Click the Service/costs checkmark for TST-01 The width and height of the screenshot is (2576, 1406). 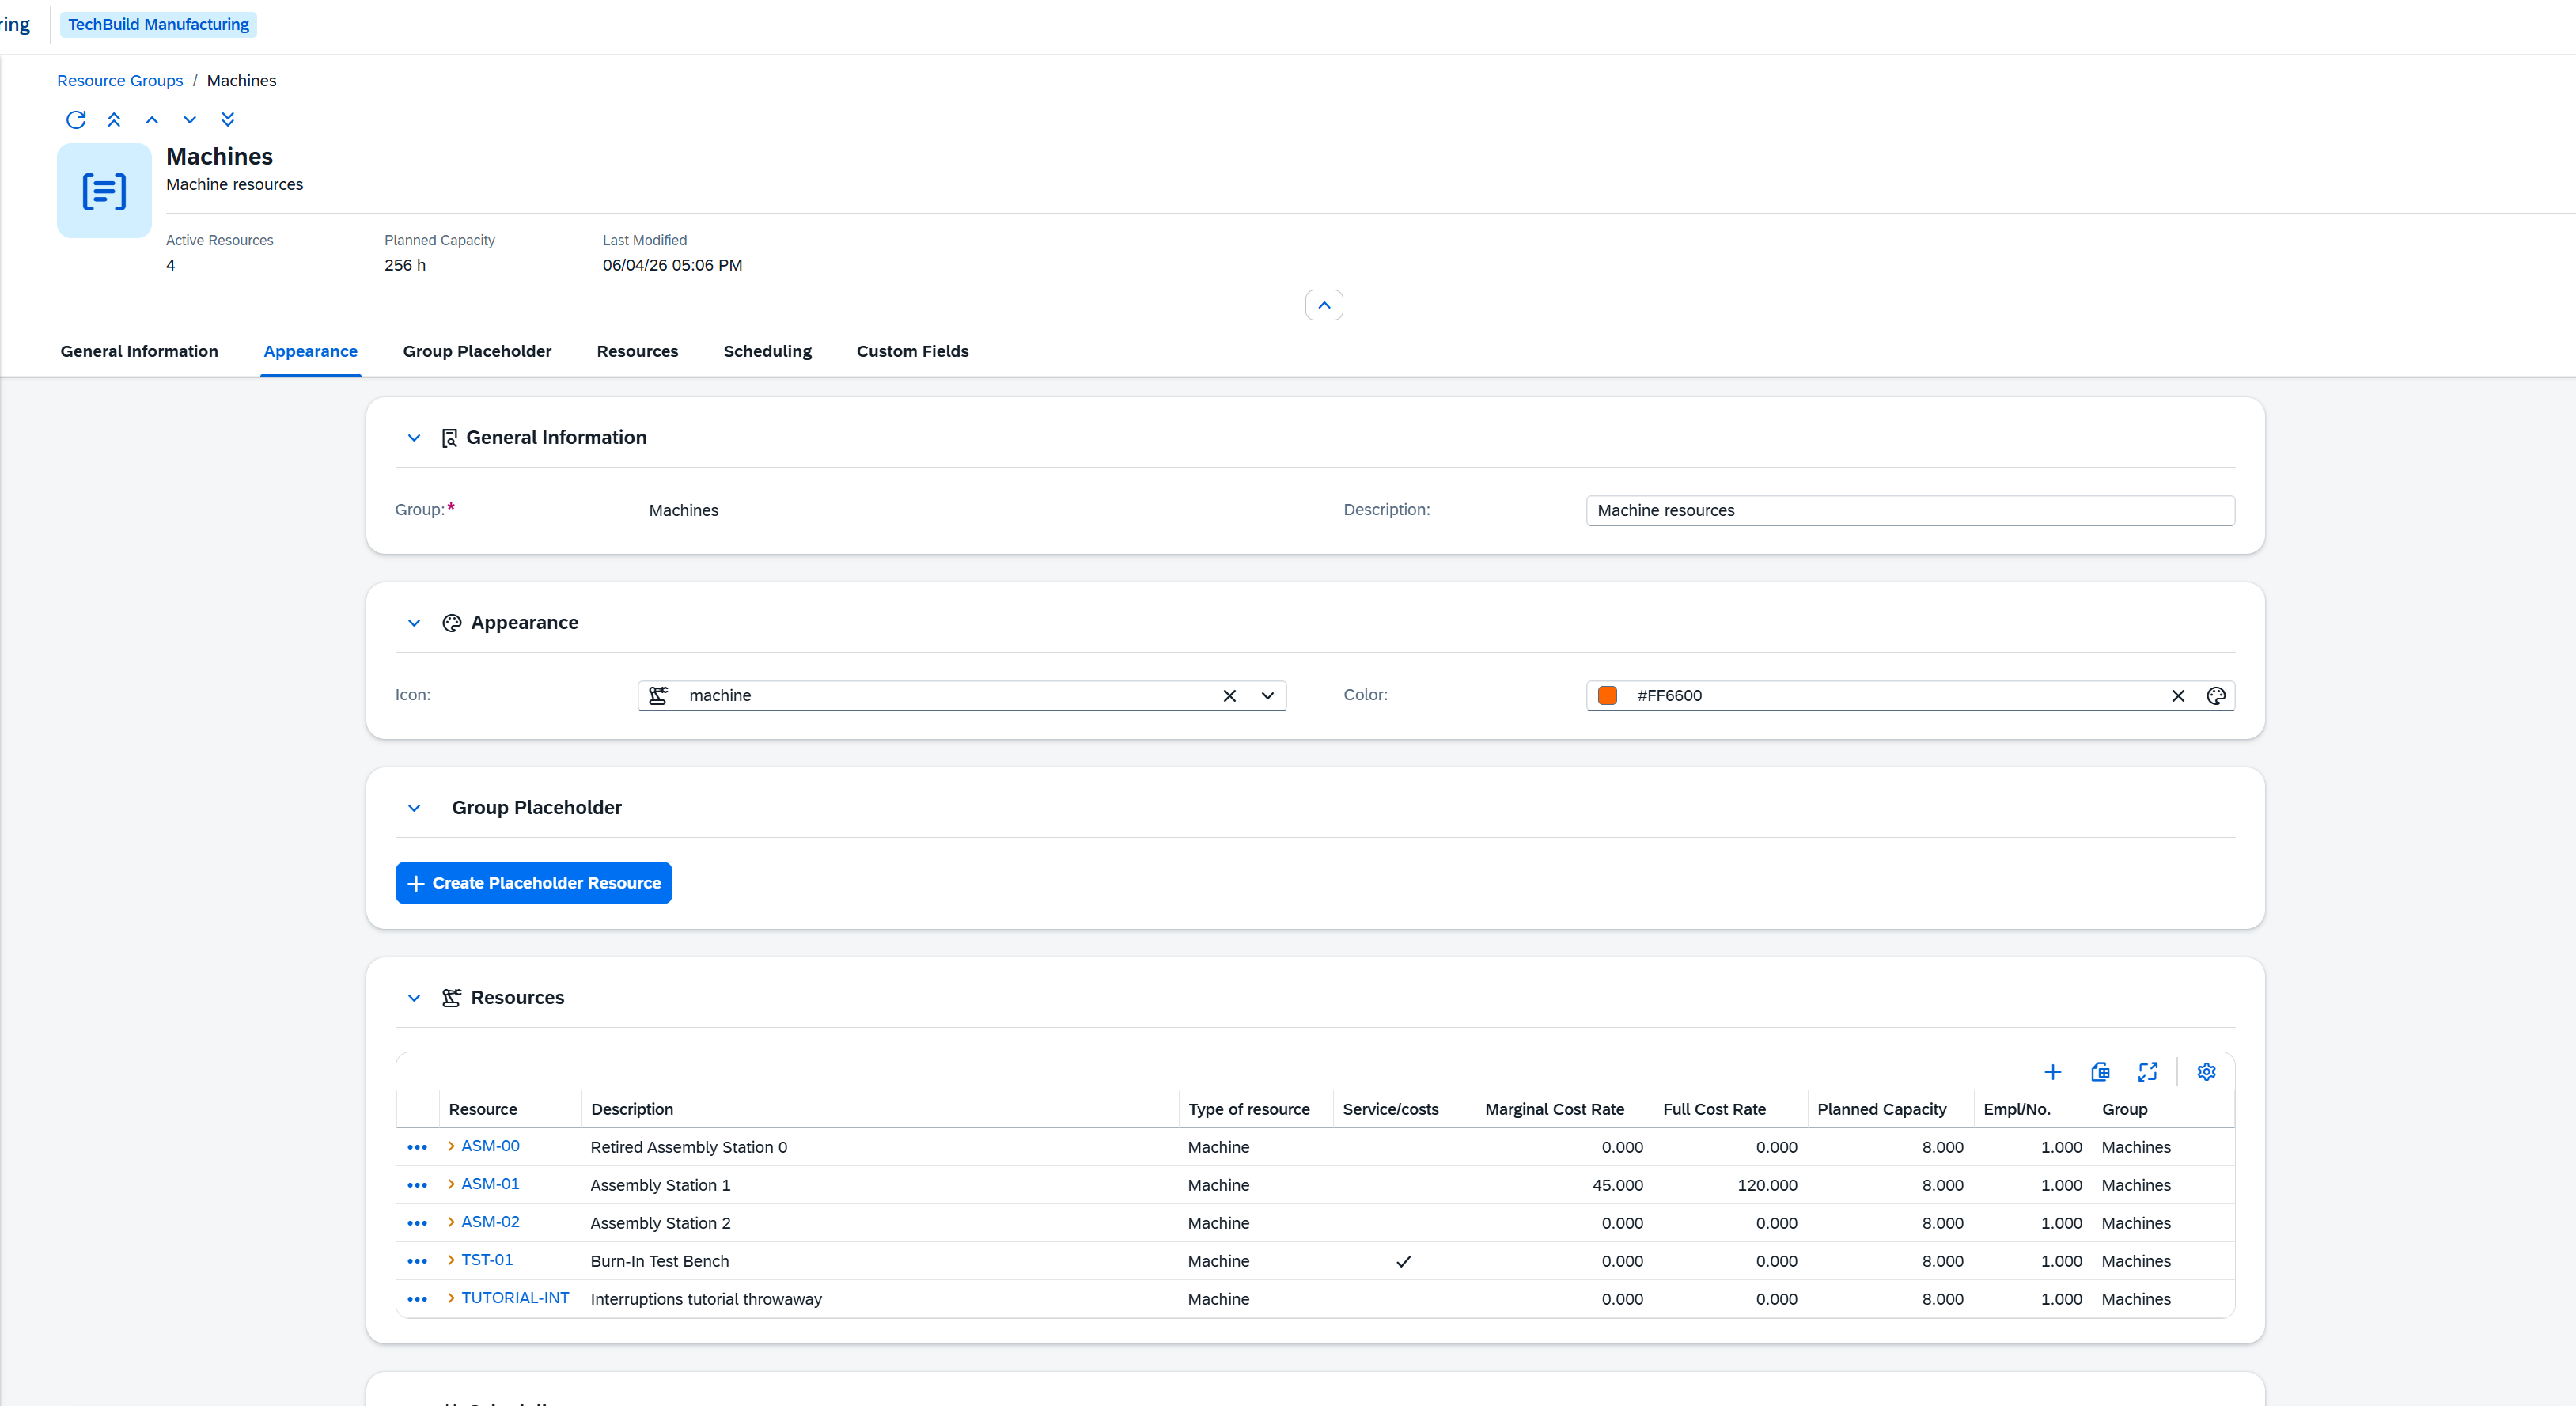point(1404,1262)
